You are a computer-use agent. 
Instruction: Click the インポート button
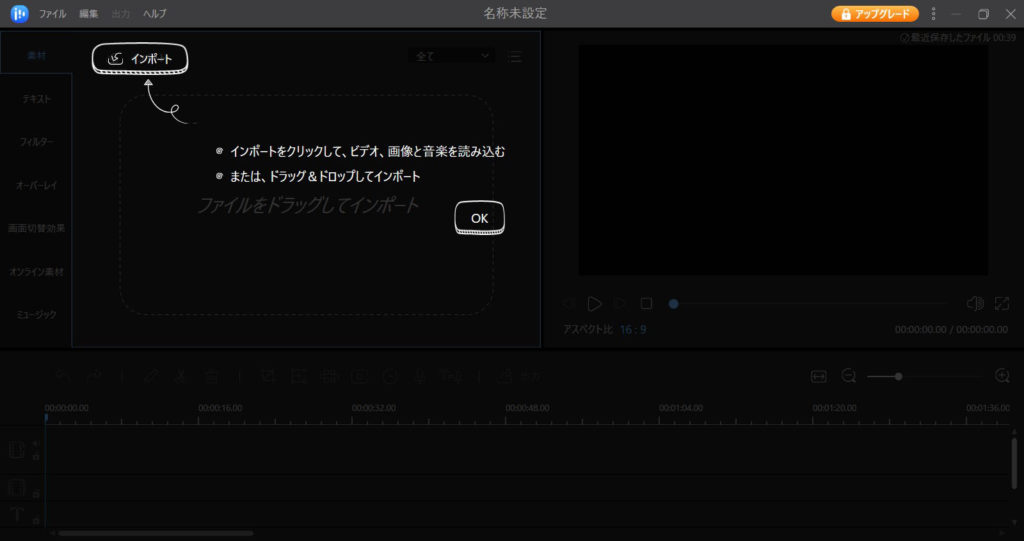click(x=140, y=59)
